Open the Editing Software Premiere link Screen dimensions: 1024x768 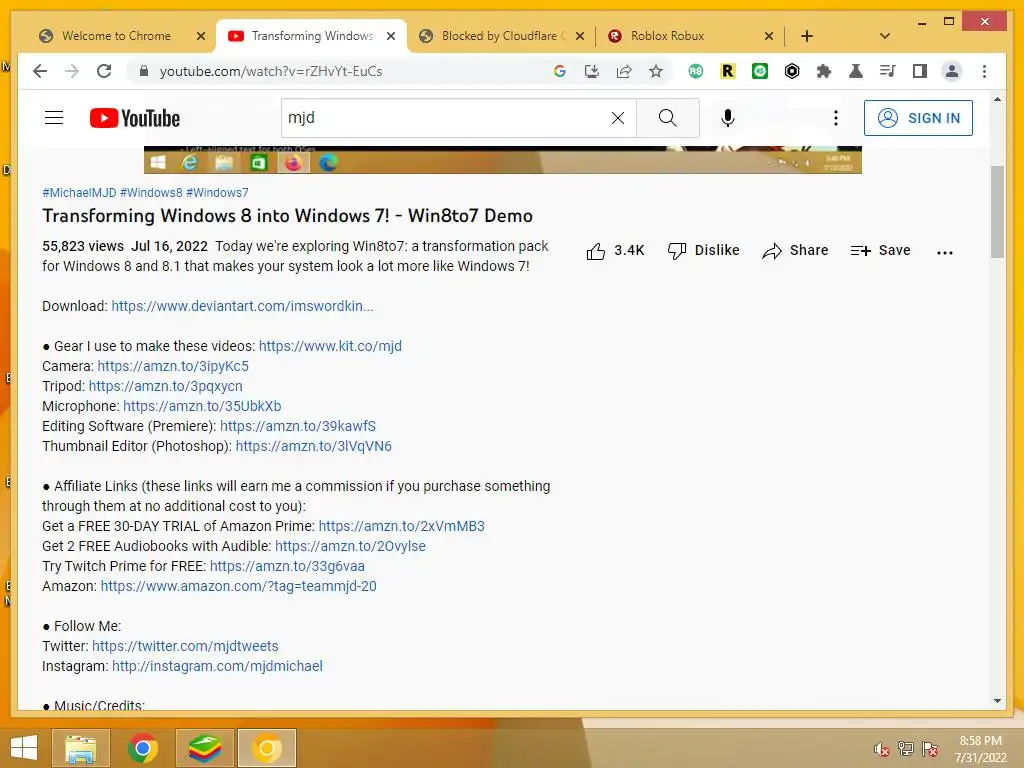click(298, 426)
